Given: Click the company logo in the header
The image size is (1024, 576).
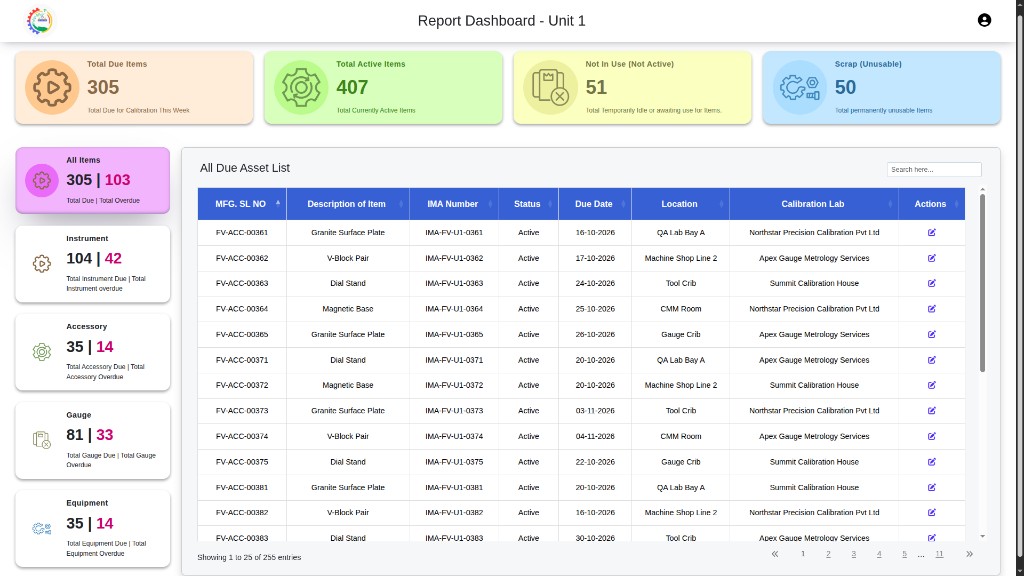Looking at the screenshot, I should coord(40,21).
